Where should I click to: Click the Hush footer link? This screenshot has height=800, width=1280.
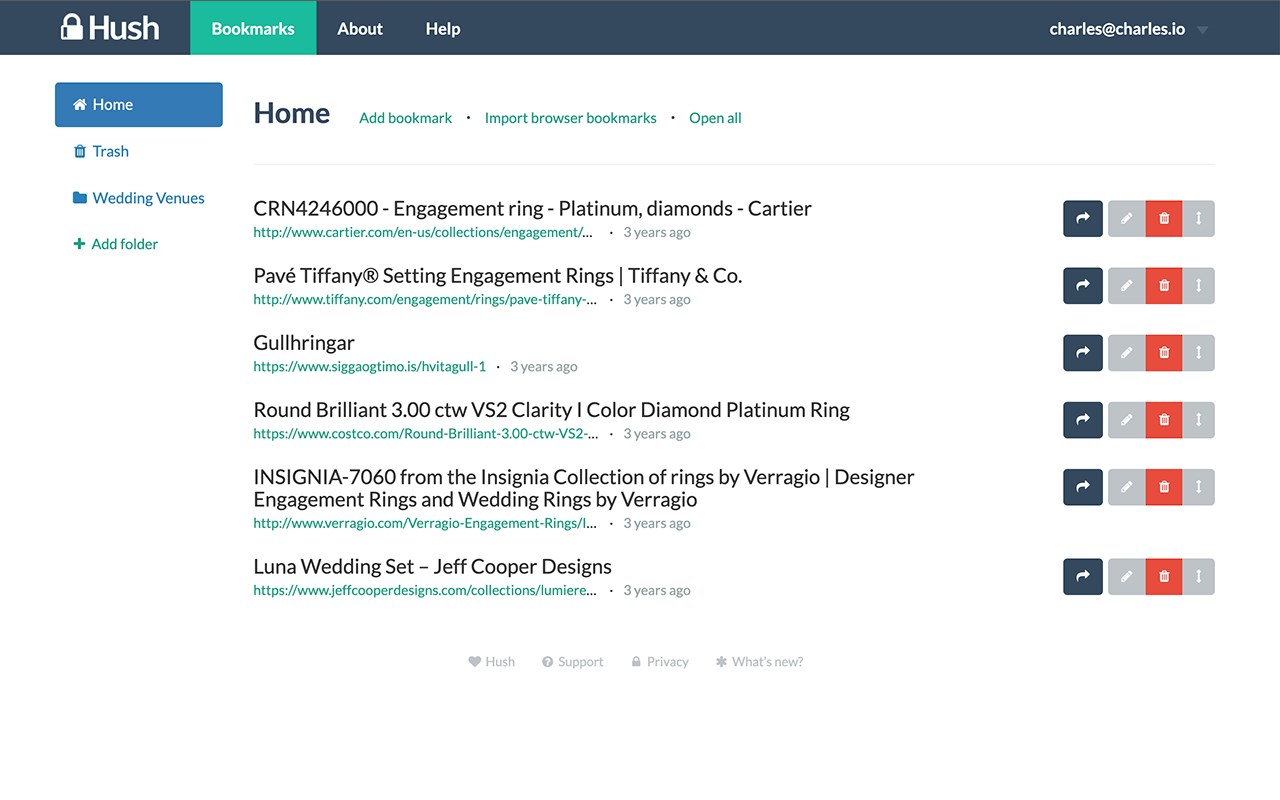pos(492,661)
